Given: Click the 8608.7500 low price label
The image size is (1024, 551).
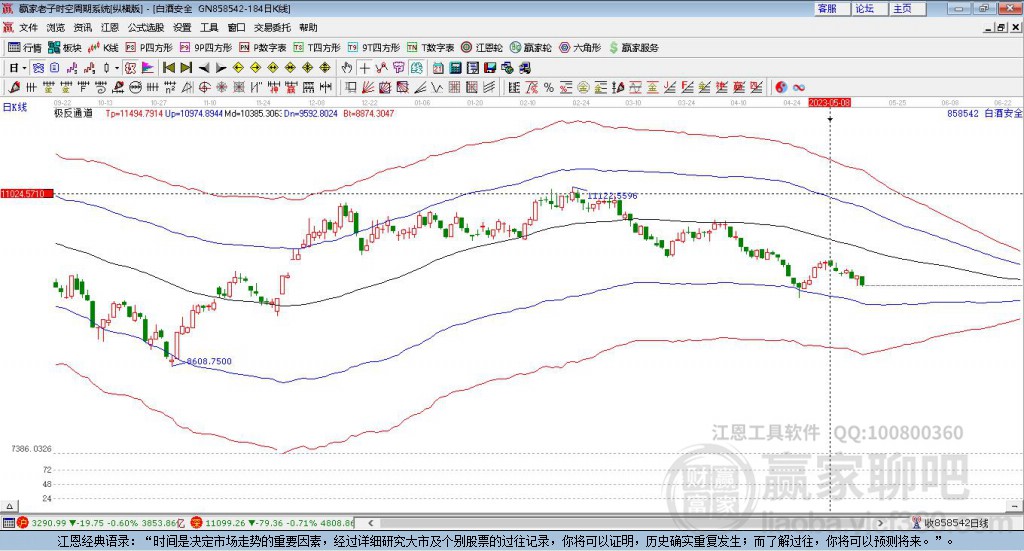Looking at the screenshot, I should pyautogui.click(x=209, y=361).
